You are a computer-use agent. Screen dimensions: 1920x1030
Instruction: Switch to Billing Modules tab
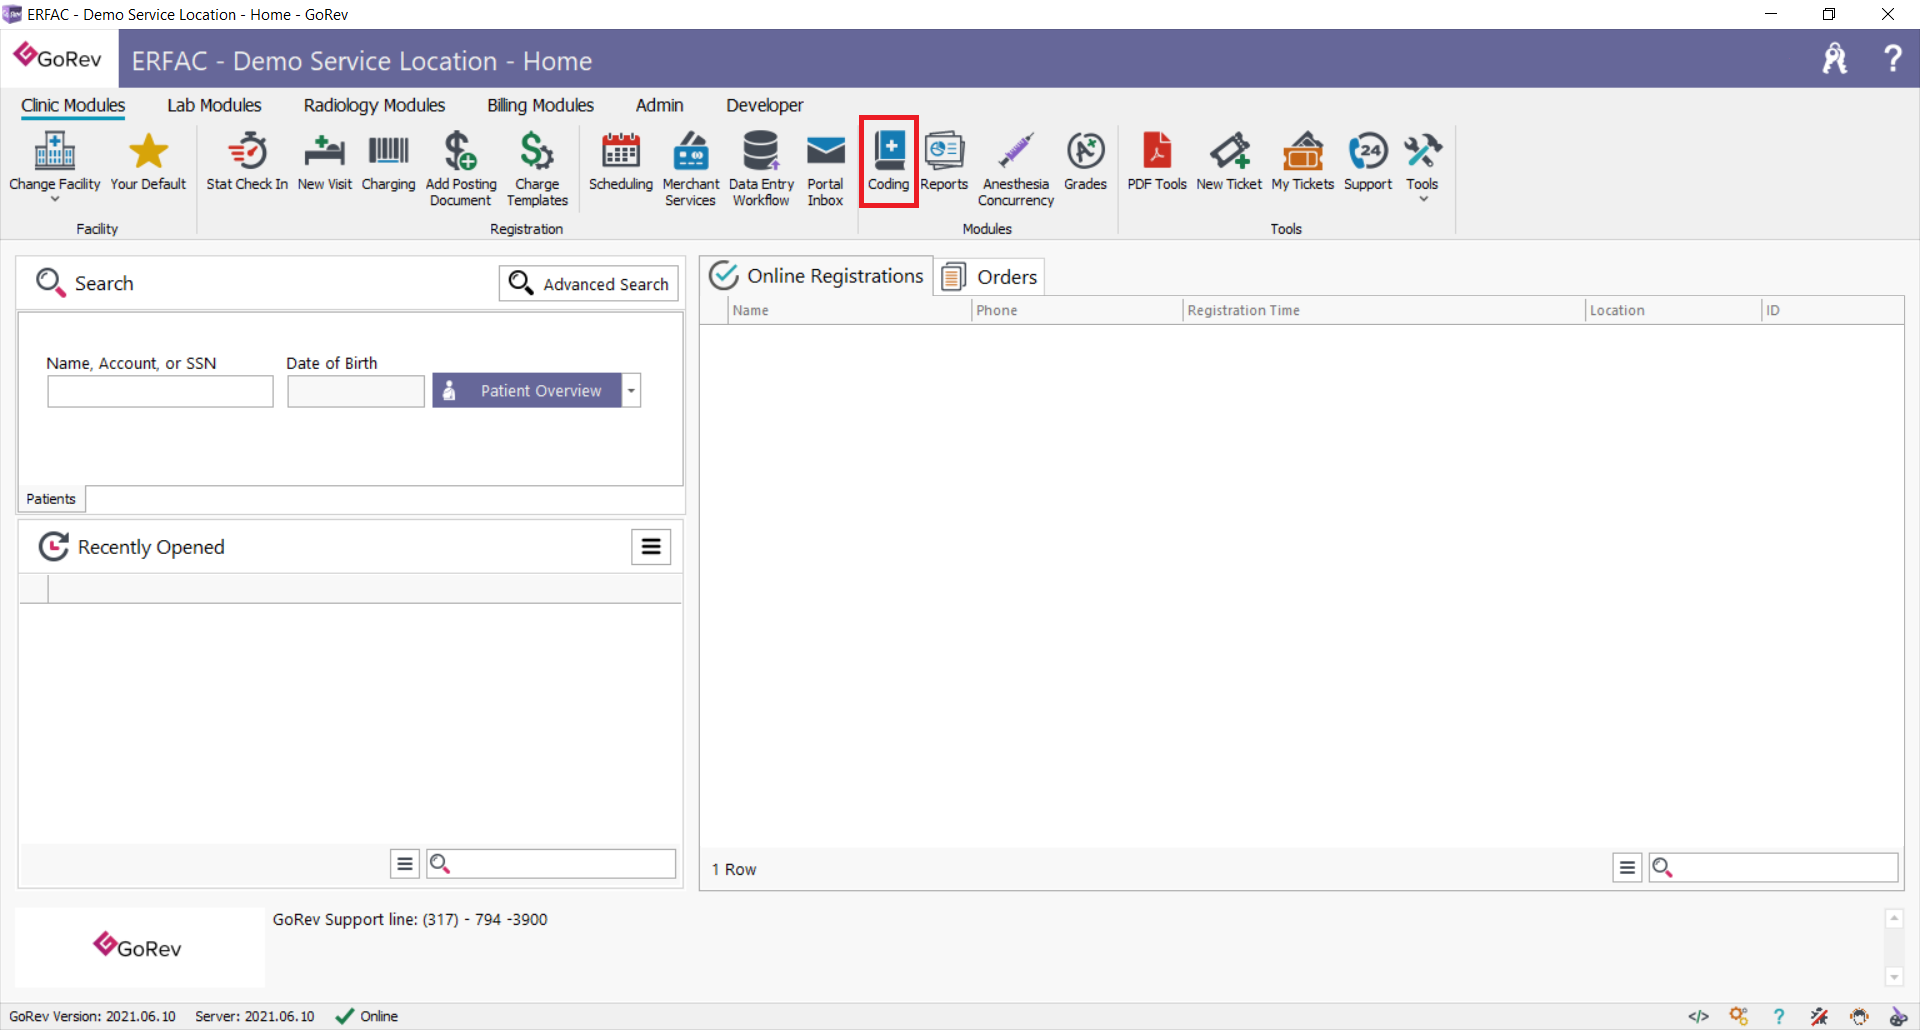(540, 105)
